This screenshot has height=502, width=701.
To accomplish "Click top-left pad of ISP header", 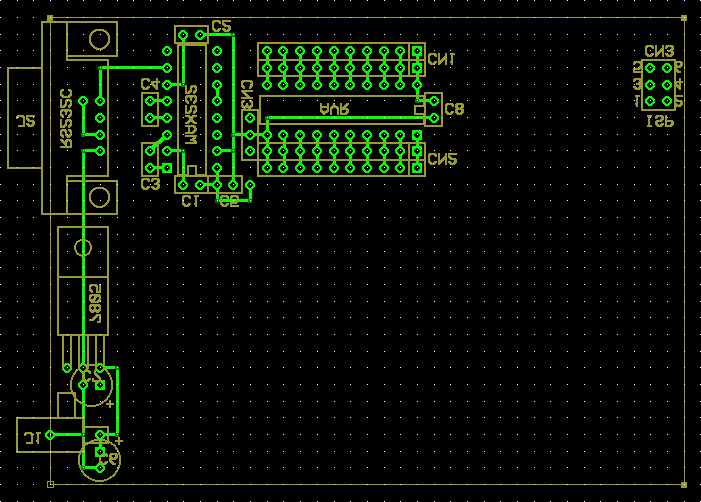I will (x=651, y=69).
